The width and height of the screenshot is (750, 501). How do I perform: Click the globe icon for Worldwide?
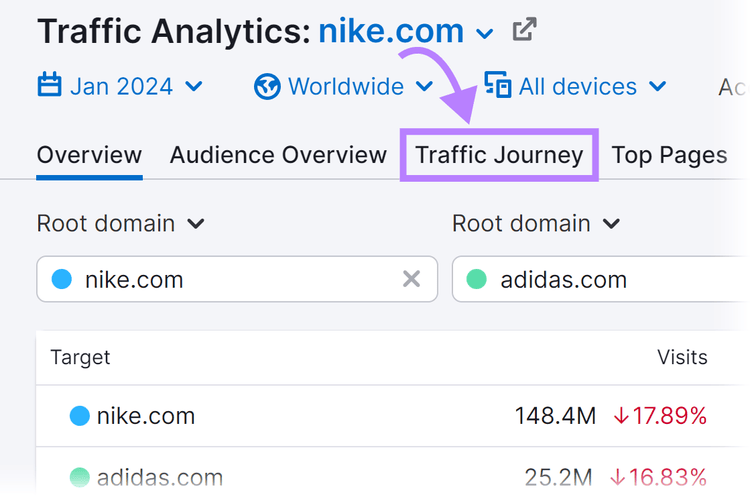(x=267, y=87)
